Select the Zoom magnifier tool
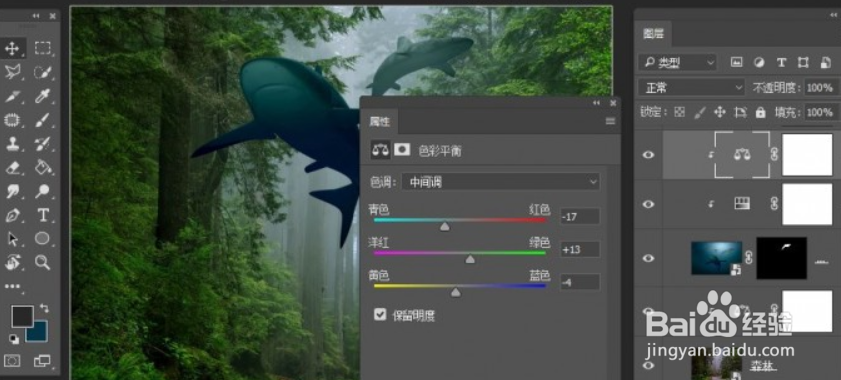This screenshot has height=380, width=841. (42, 262)
